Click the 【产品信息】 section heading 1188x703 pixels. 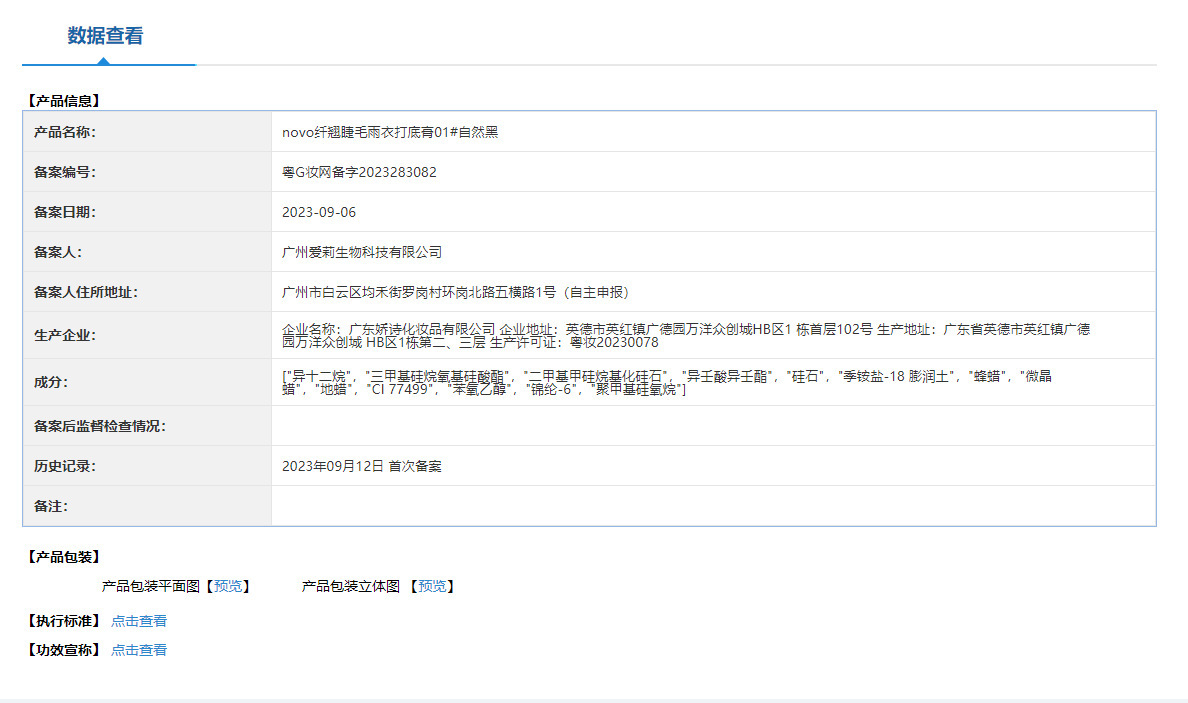pos(64,101)
